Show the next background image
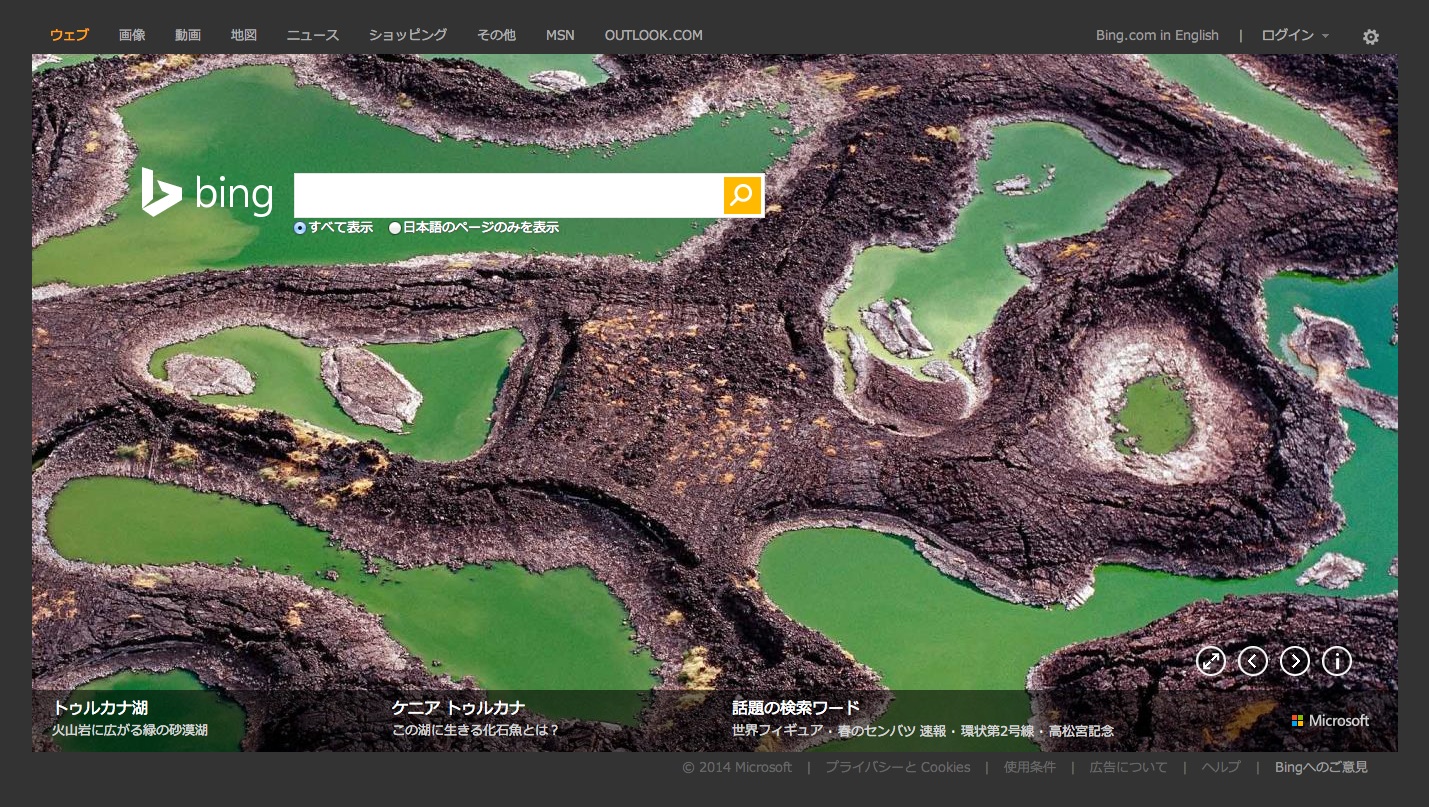 [1295, 661]
